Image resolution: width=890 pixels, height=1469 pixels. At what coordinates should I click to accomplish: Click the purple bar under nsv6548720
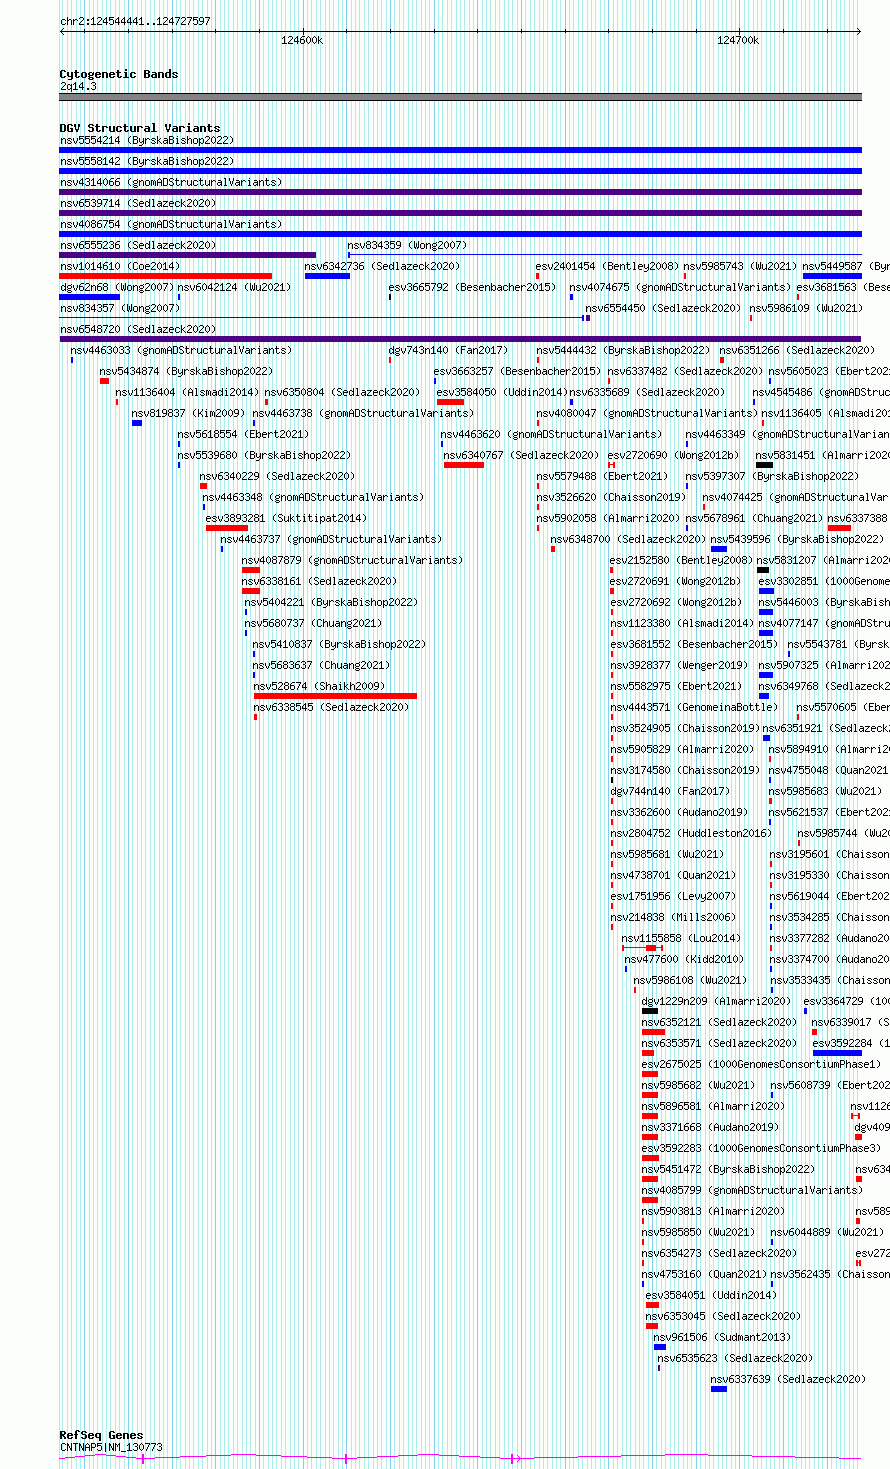click(x=461, y=339)
